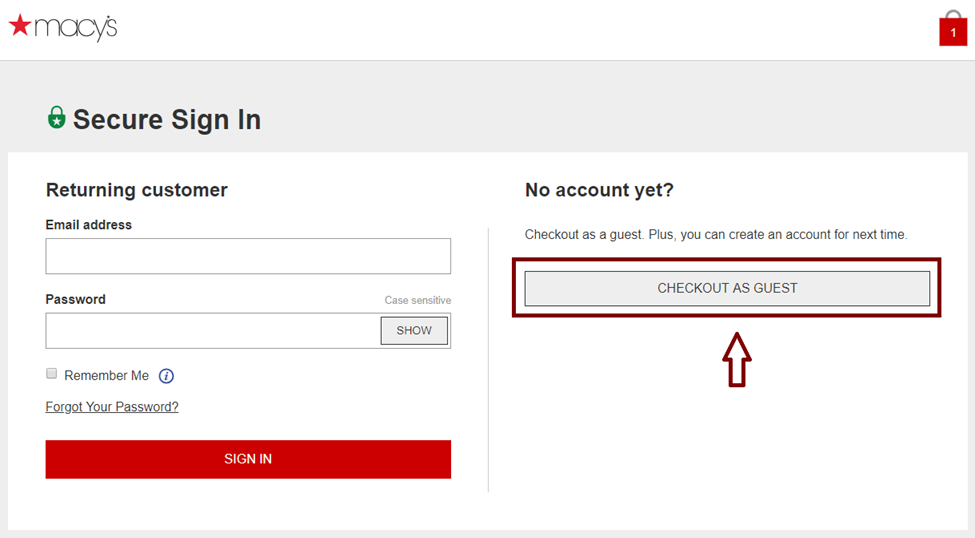This screenshot has height=538, width=975.
Task: Click the Secure Sign In heading
Action: [x=167, y=119]
